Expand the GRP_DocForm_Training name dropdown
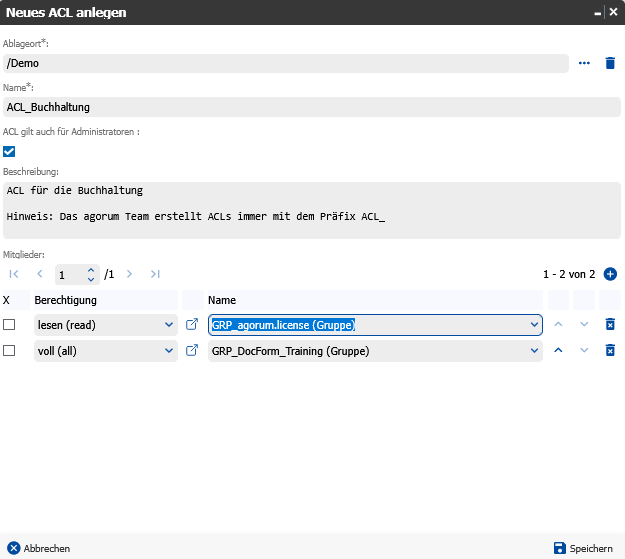This screenshot has height=559, width=625. point(532,351)
